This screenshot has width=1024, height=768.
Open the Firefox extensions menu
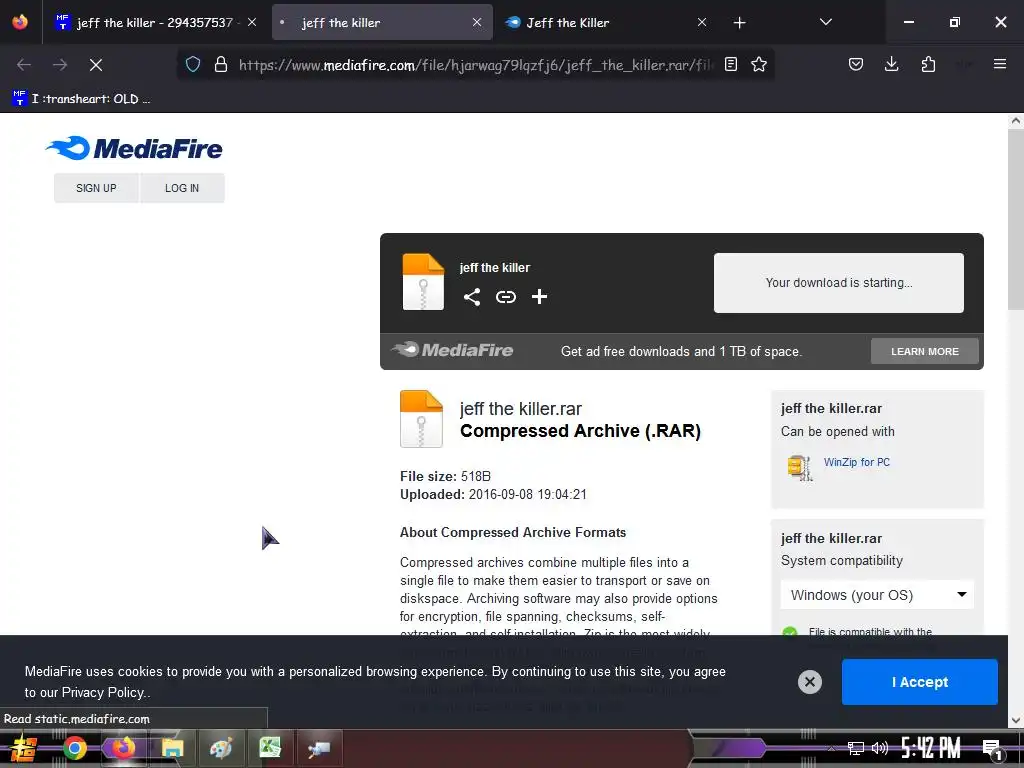point(928,65)
